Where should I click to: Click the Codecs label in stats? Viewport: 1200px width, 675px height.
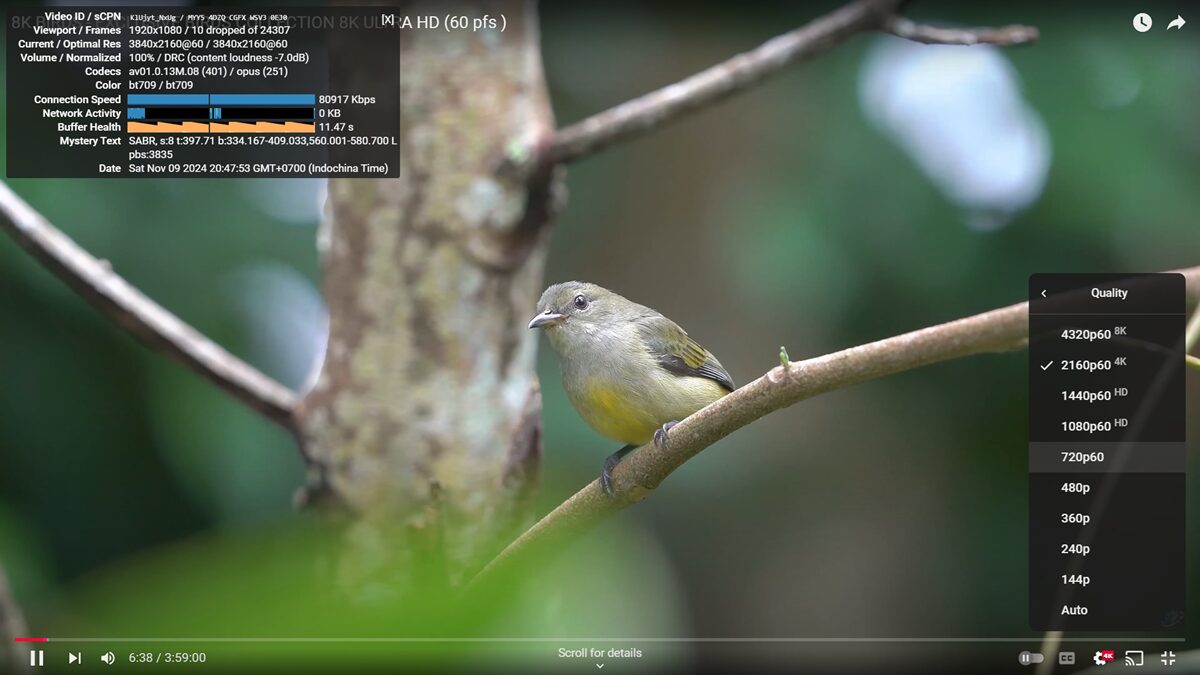click(103, 72)
